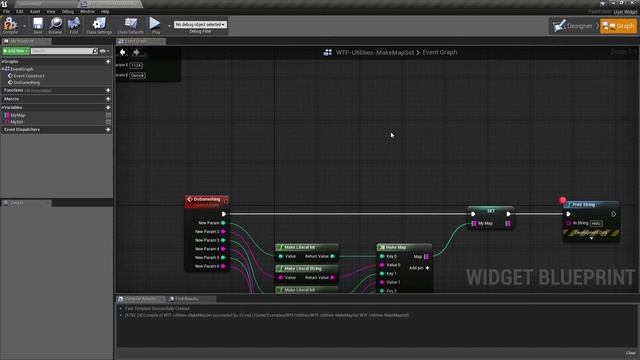This screenshot has height=360, width=640.
Task: Select Dosomething event in tree
Action: [x=27, y=82]
